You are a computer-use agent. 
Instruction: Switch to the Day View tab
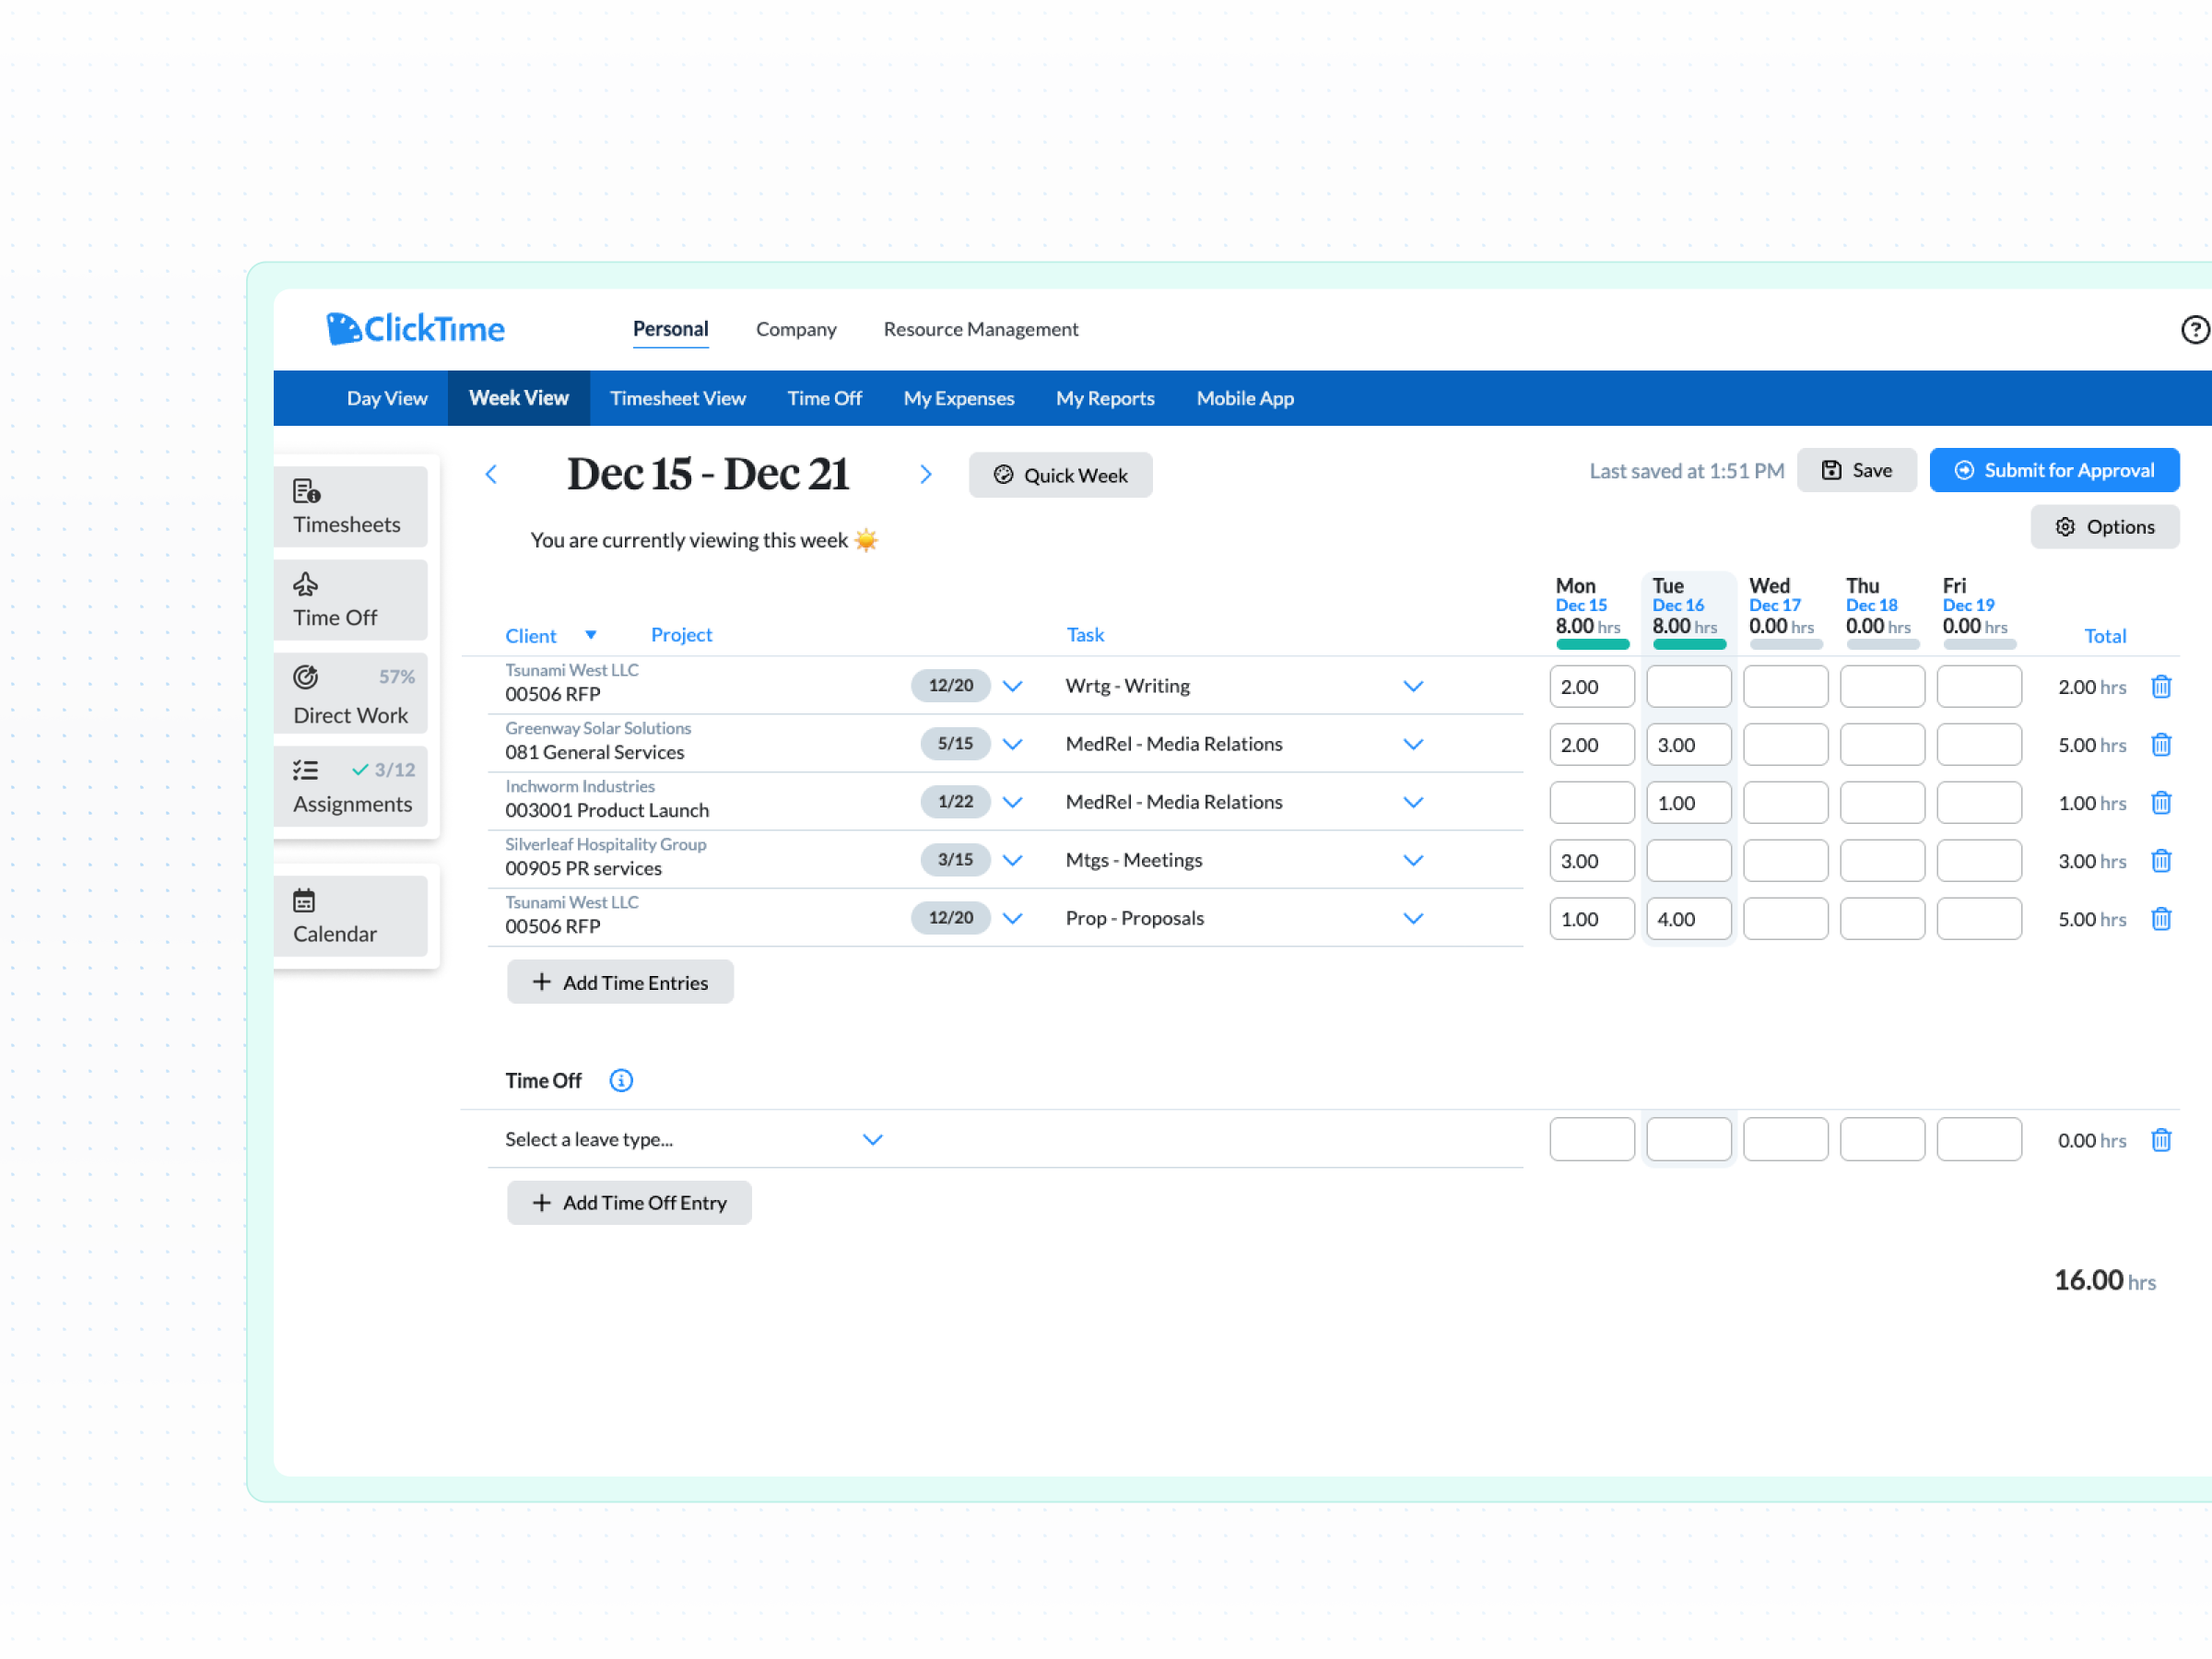(x=387, y=397)
